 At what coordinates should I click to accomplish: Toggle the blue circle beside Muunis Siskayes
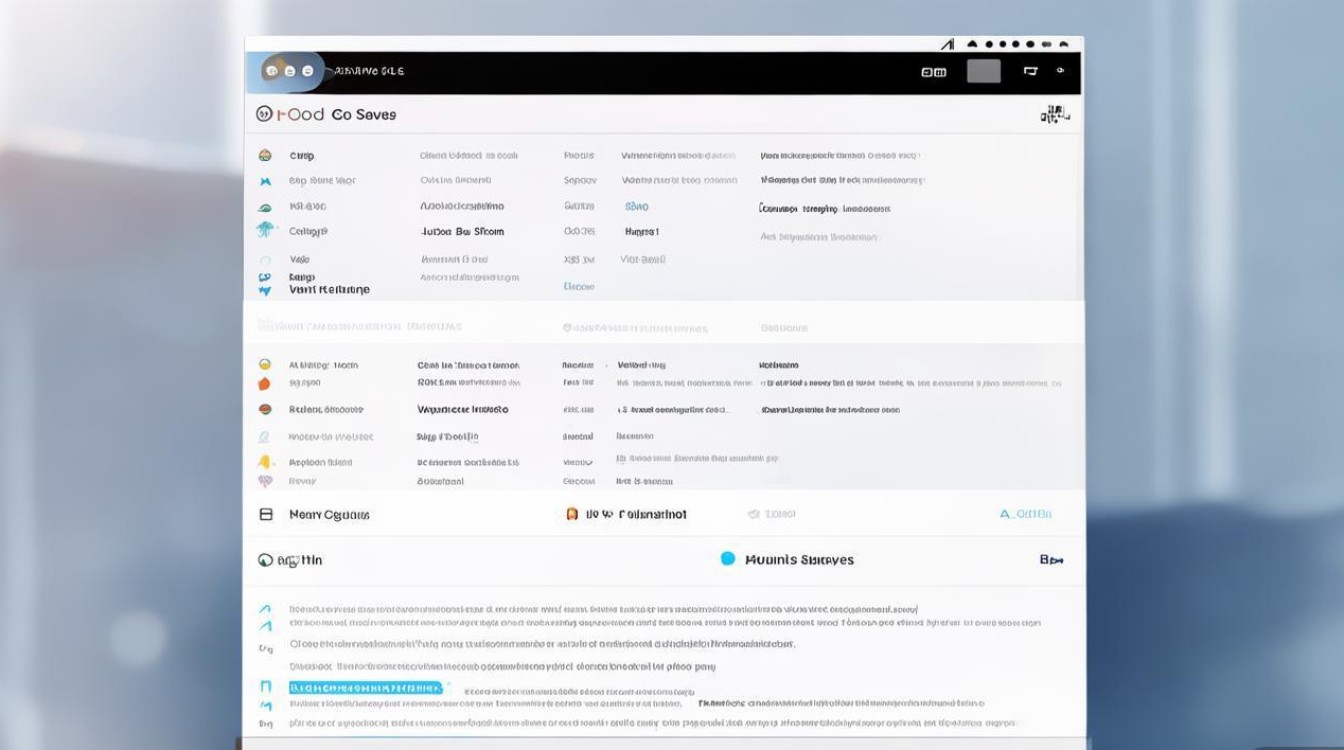(728, 559)
